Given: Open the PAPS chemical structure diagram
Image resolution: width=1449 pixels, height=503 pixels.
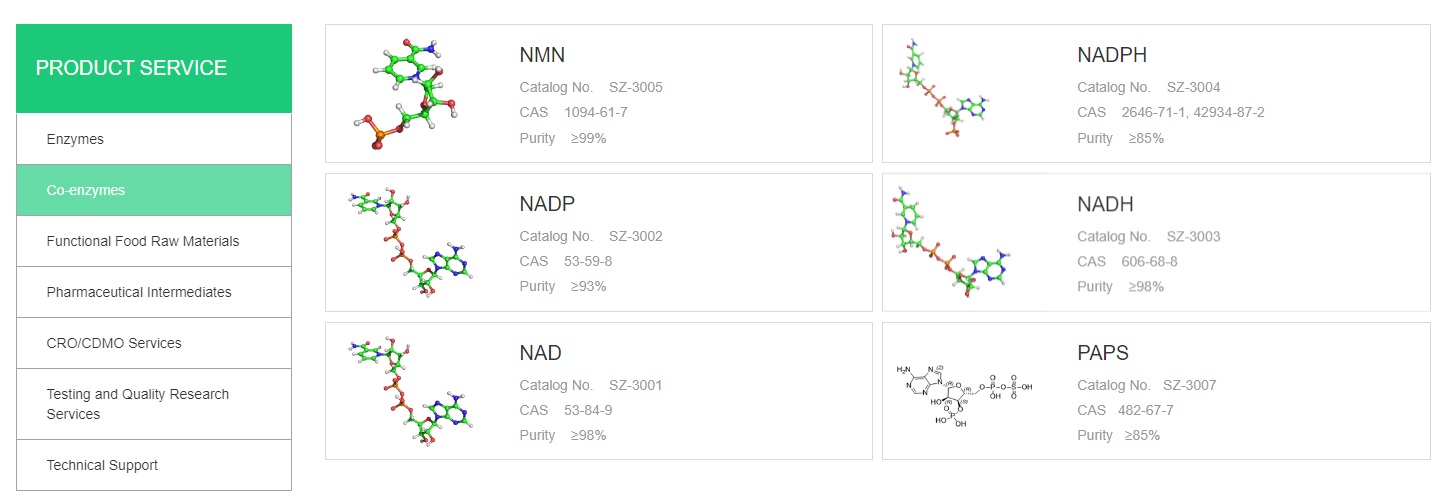Looking at the screenshot, I should [964, 392].
